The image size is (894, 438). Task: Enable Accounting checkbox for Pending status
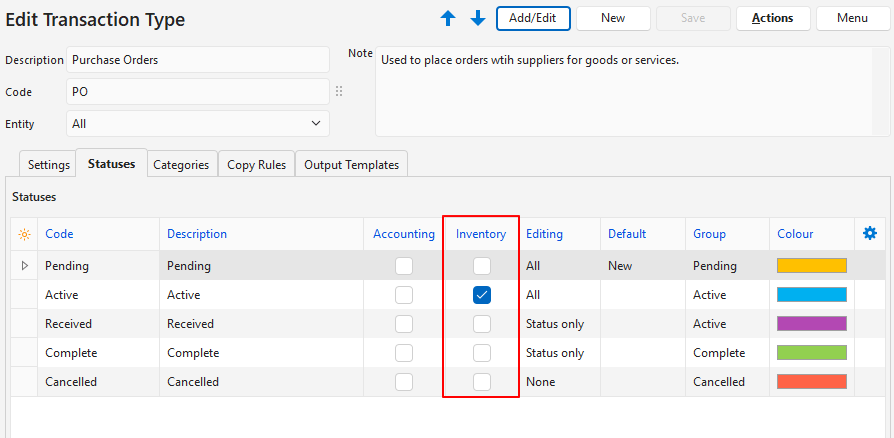click(404, 266)
